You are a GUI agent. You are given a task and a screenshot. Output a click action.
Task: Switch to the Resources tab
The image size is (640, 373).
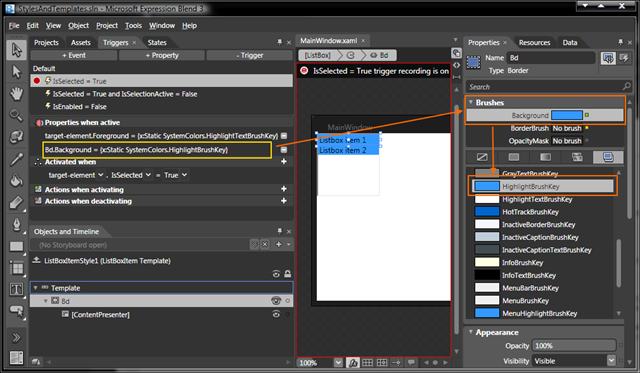point(534,42)
